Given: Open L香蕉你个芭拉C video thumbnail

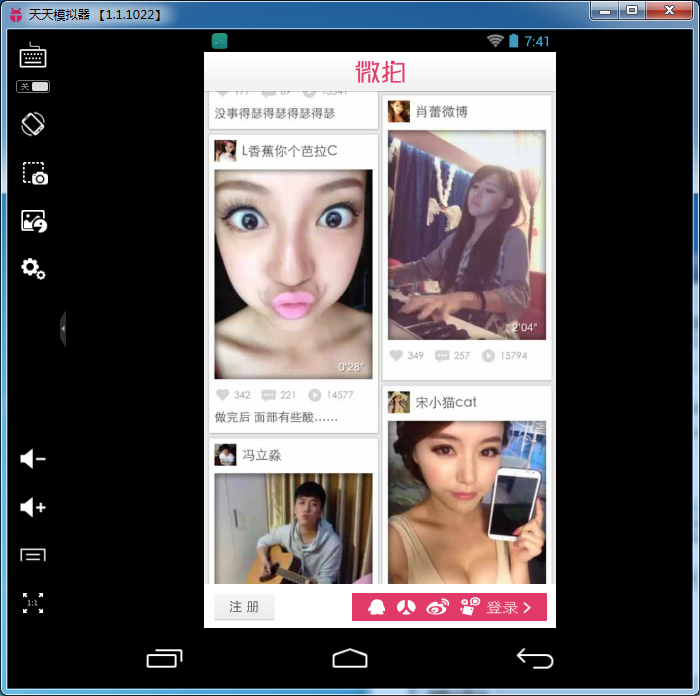Looking at the screenshot, I should click(293, 274).
